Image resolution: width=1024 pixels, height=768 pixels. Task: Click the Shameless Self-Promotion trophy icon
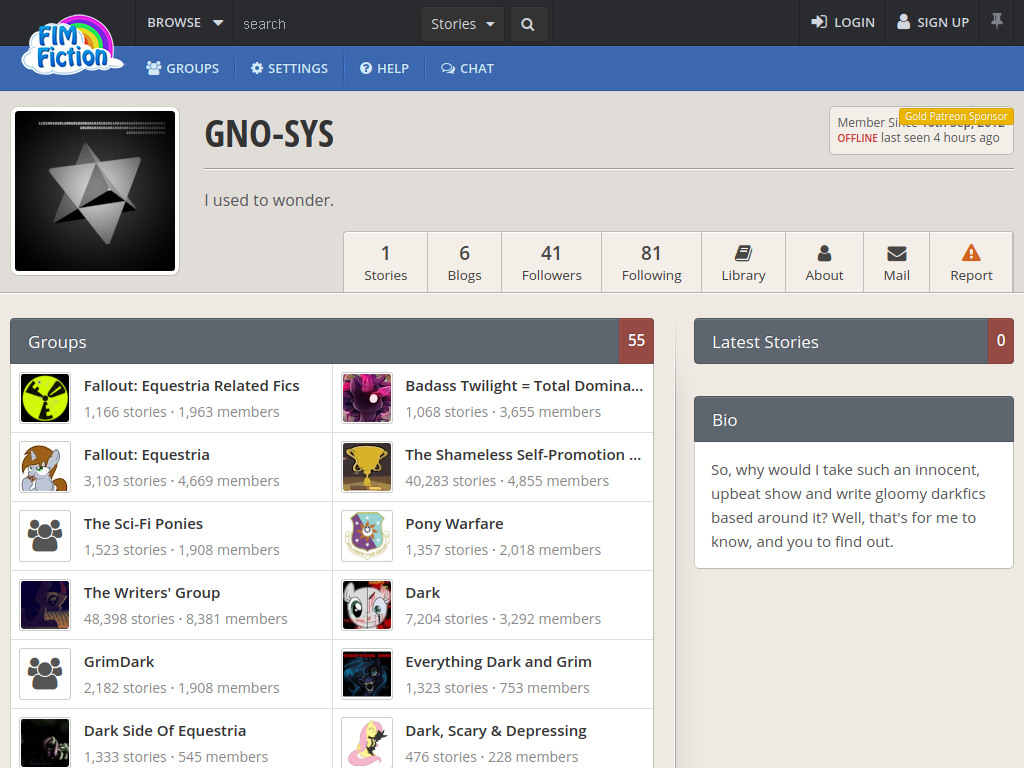[367, 467]
